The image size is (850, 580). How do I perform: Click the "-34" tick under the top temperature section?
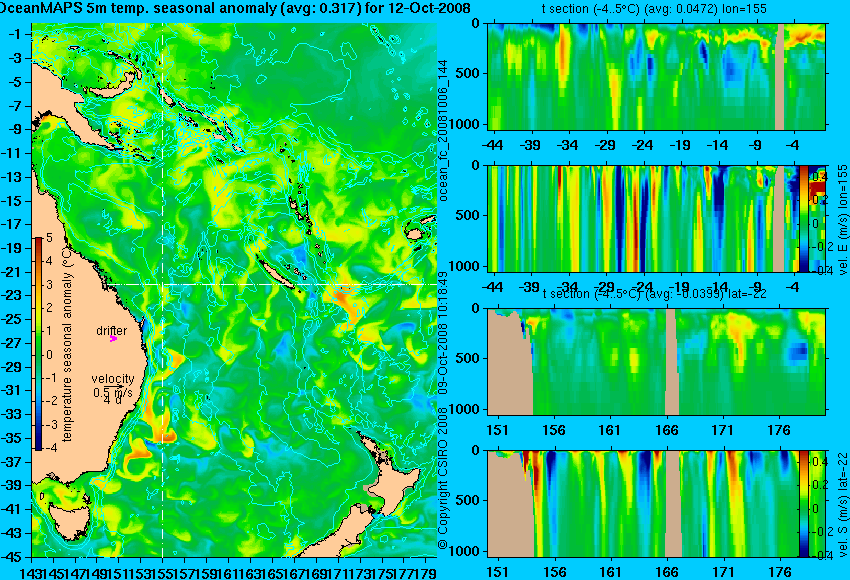click(568, 145)
